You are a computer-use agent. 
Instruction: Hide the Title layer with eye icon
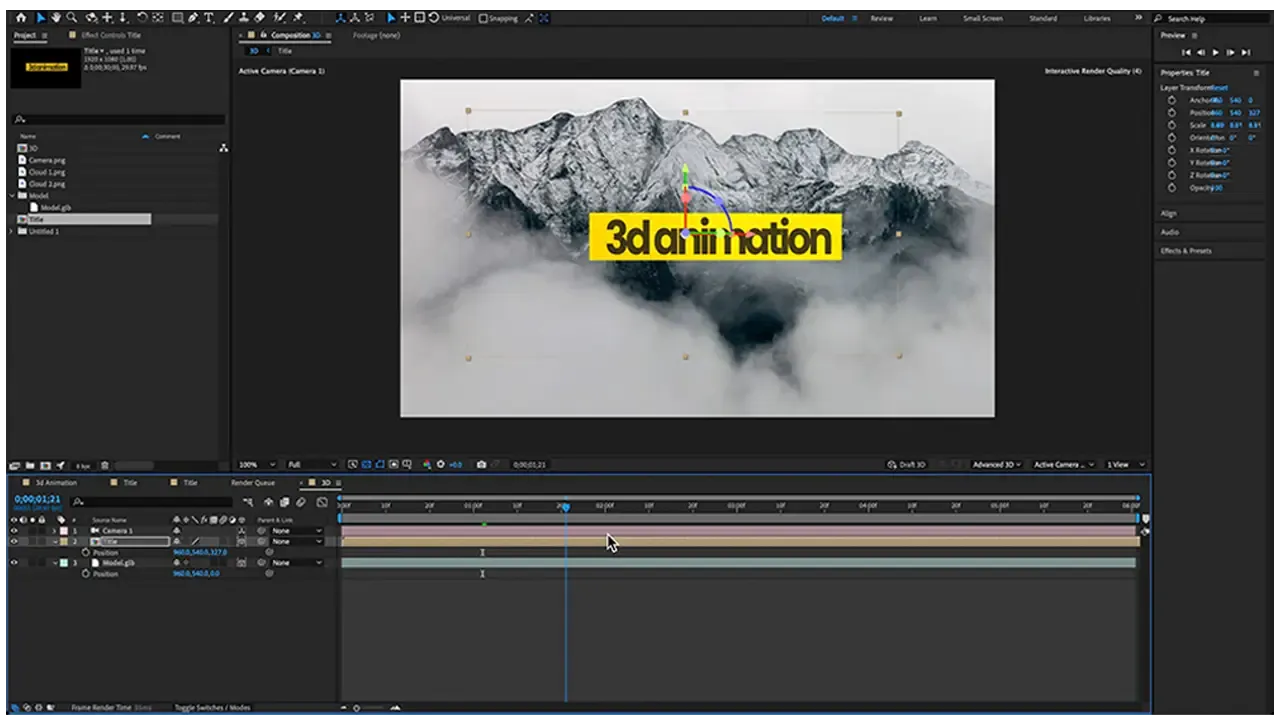click(14, 542)
